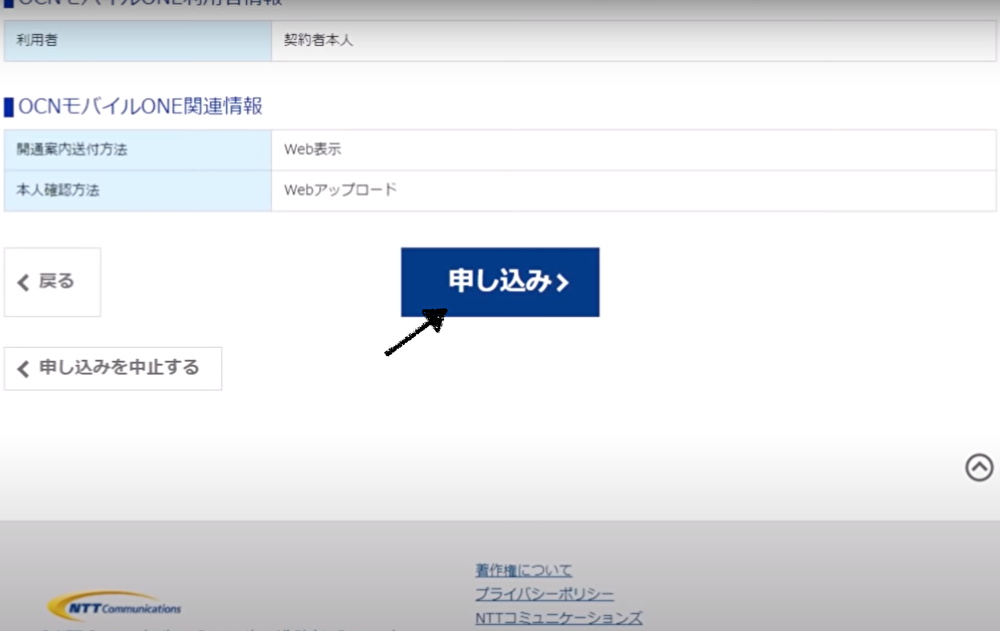The height and width of the screenshot is (631, 1000).
Task: Click left chevron on the 戻る button
Action: (x=24, y=283)
